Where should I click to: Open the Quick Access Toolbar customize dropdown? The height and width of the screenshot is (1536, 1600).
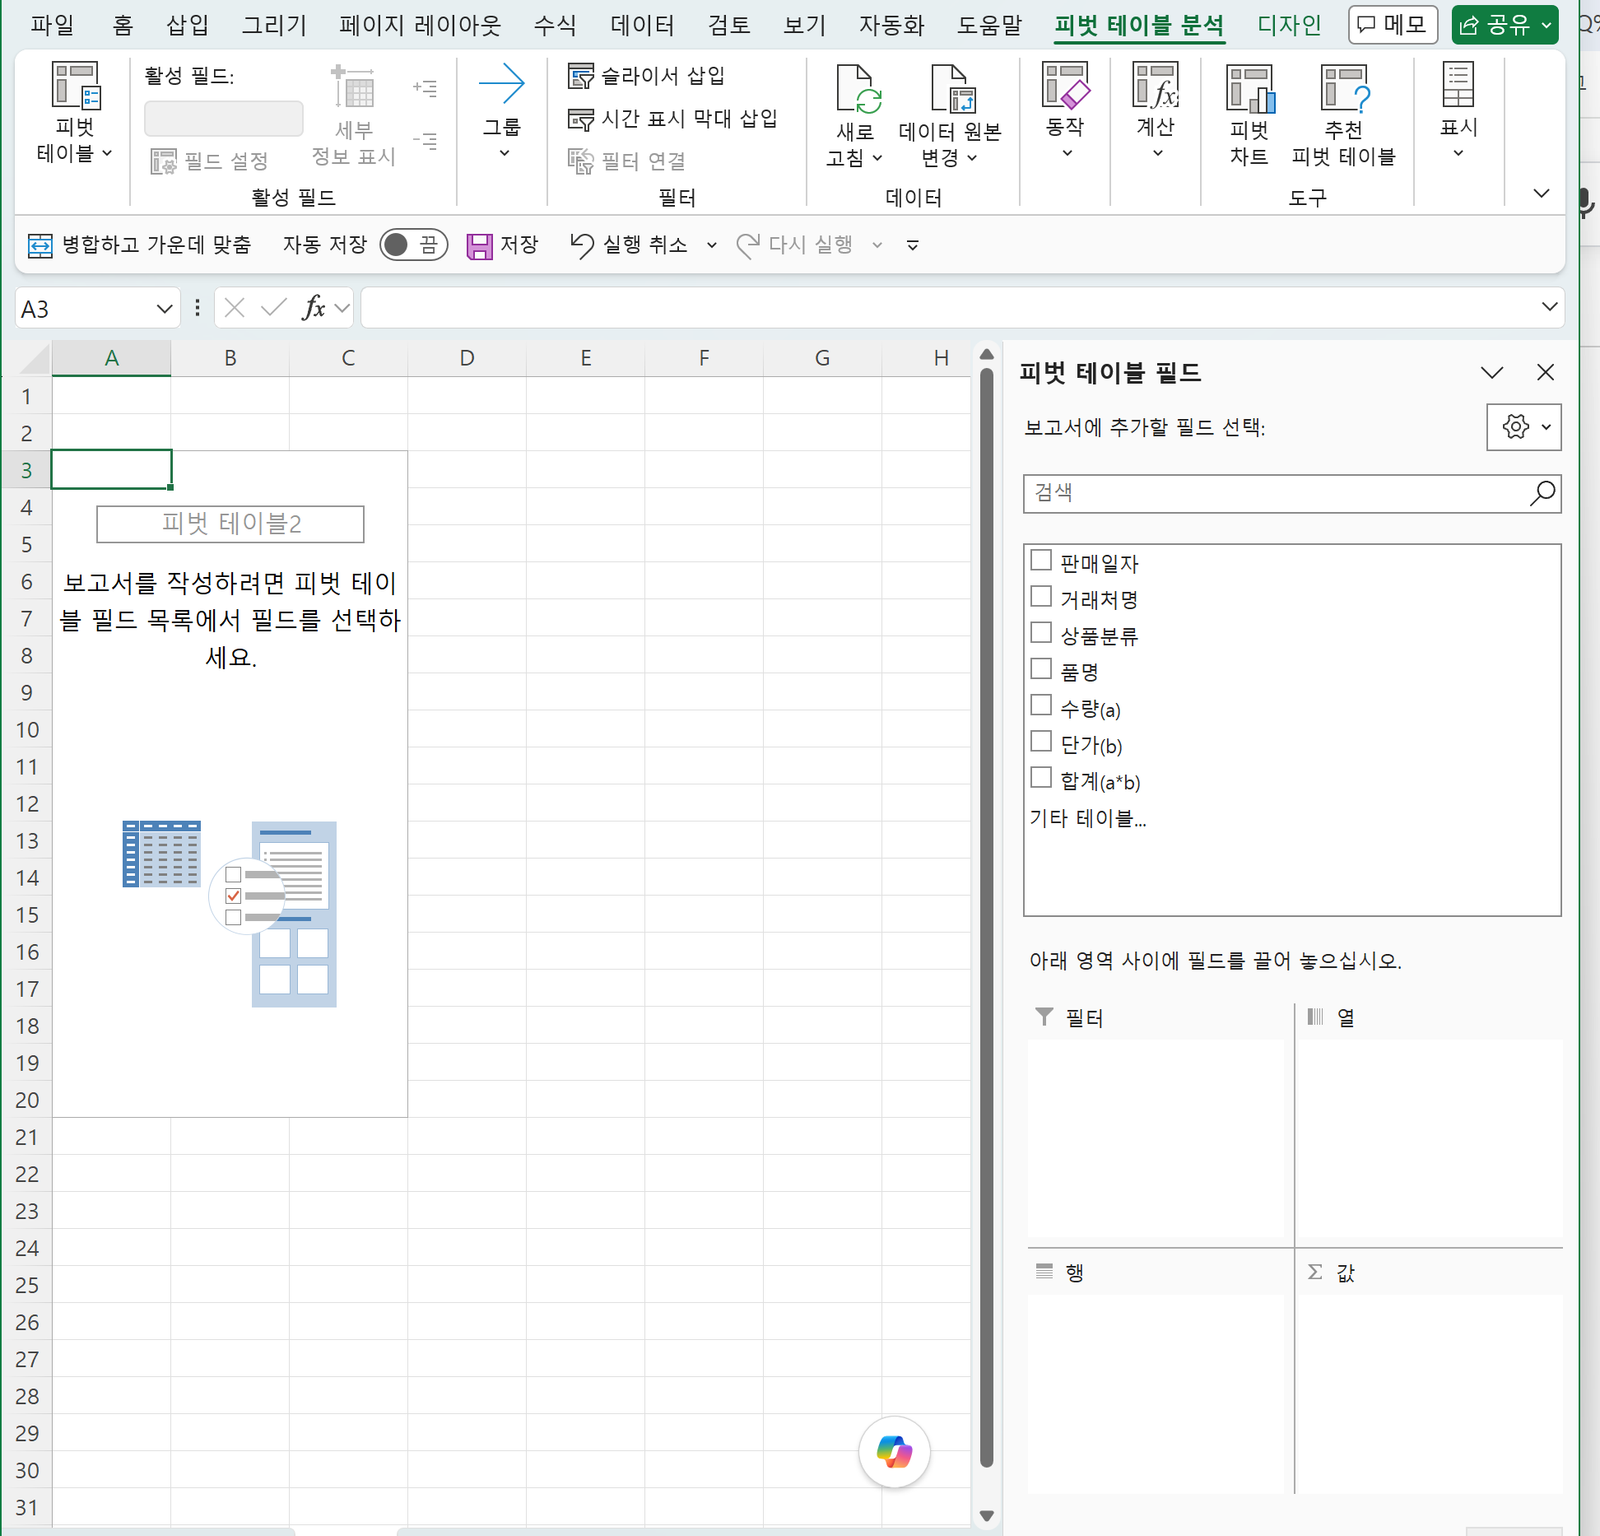click(x=912, y=246)
